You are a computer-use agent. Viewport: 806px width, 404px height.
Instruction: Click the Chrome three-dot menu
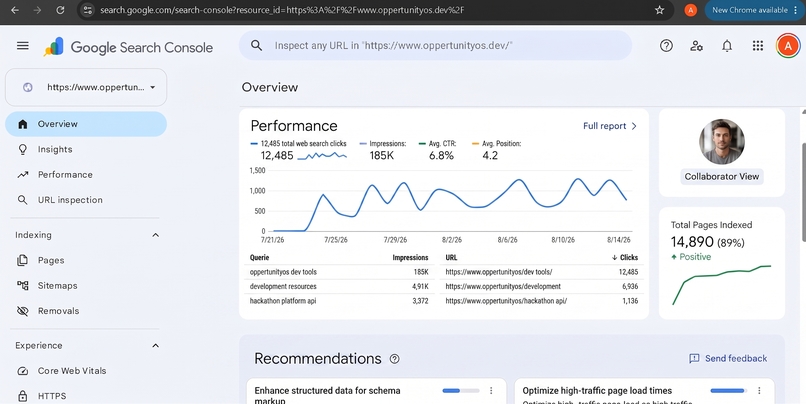pos(796,10)
